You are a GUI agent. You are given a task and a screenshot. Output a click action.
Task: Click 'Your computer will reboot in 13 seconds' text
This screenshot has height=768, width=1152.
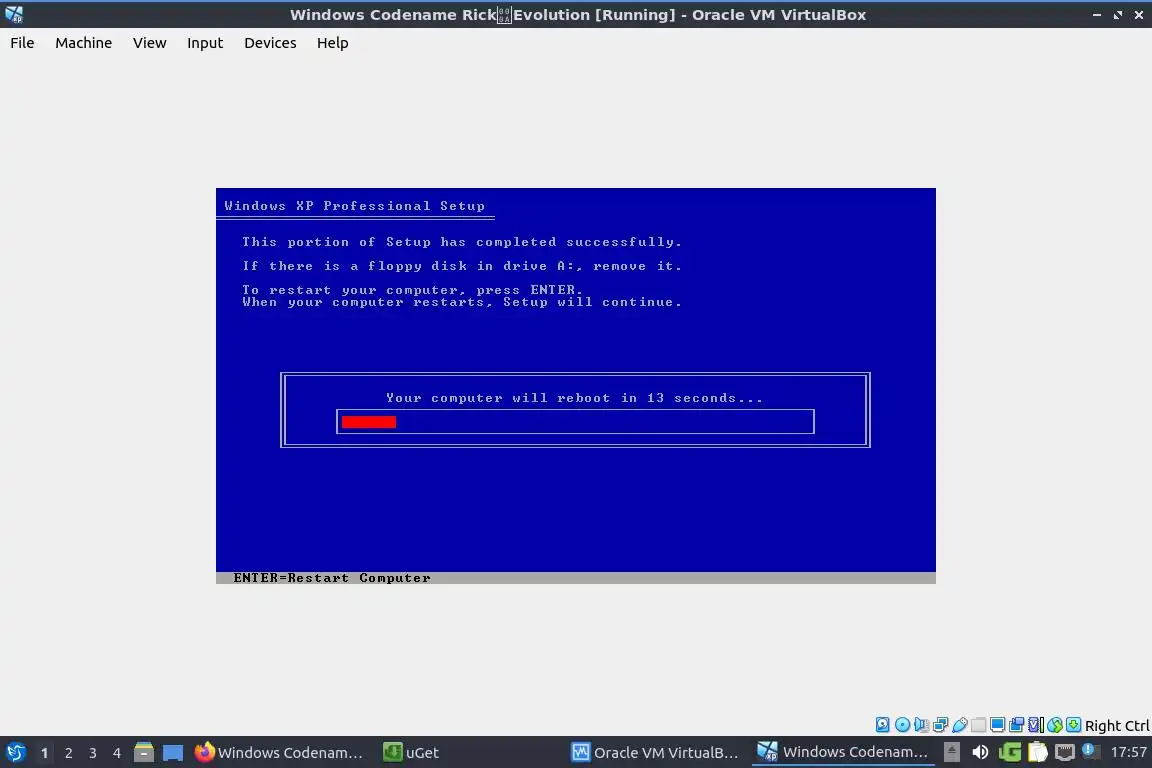coord(575,398)
